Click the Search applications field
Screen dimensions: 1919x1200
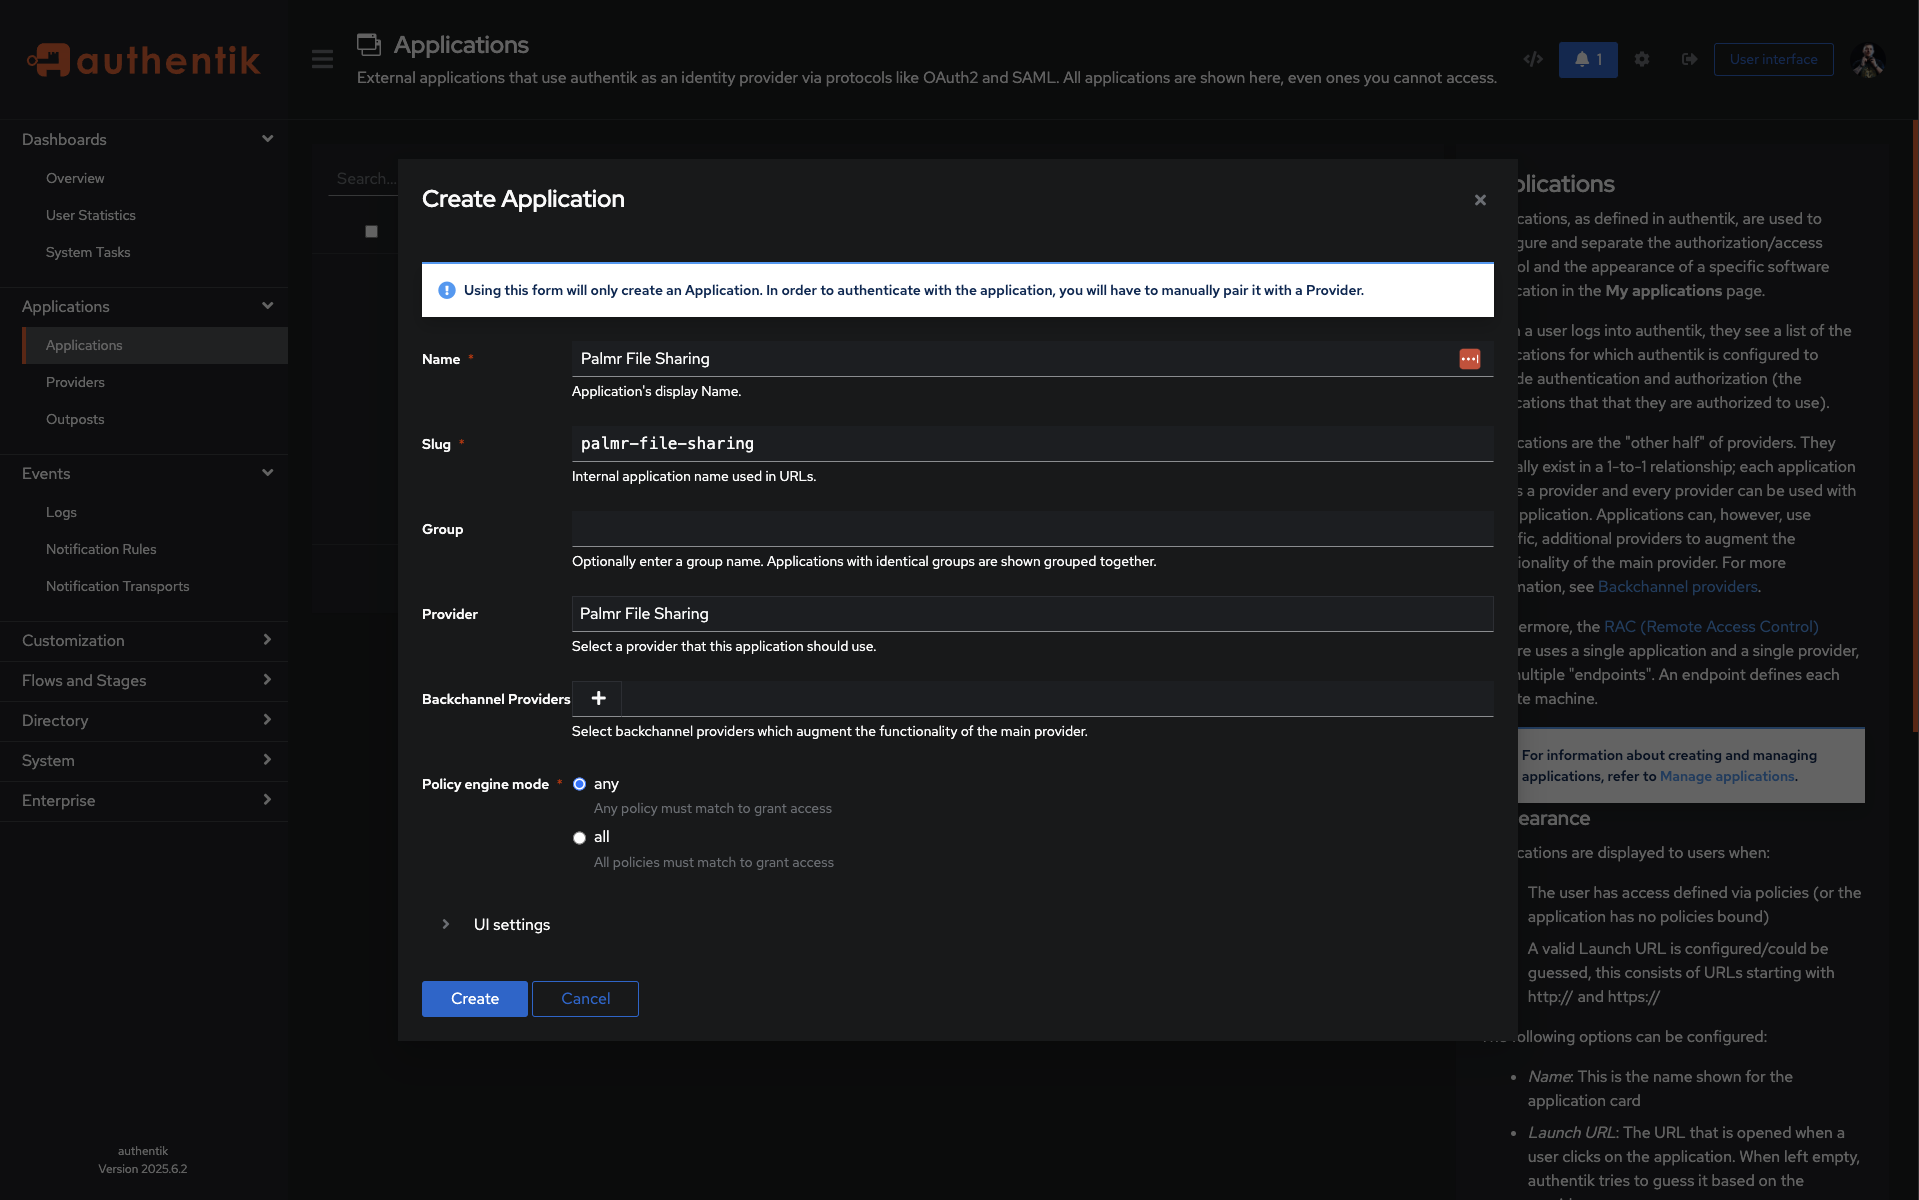363,179
